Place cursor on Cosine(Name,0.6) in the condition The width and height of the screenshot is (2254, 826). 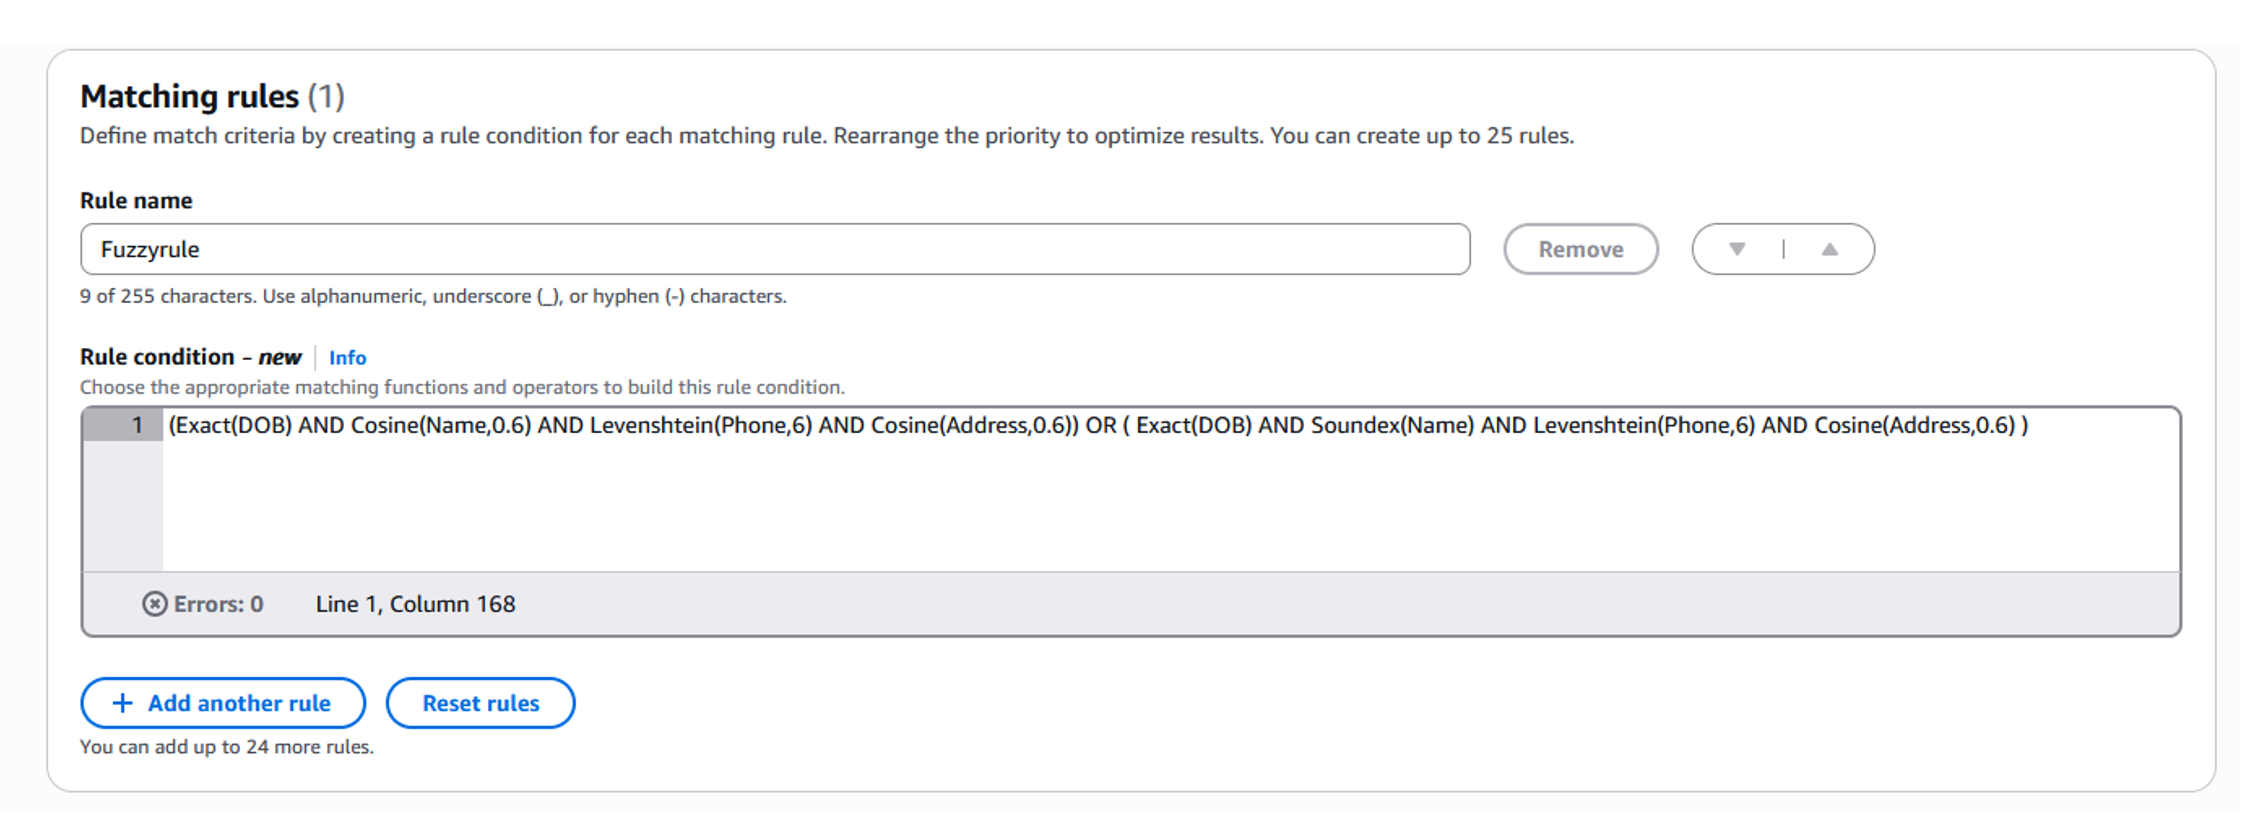point(440,425)
